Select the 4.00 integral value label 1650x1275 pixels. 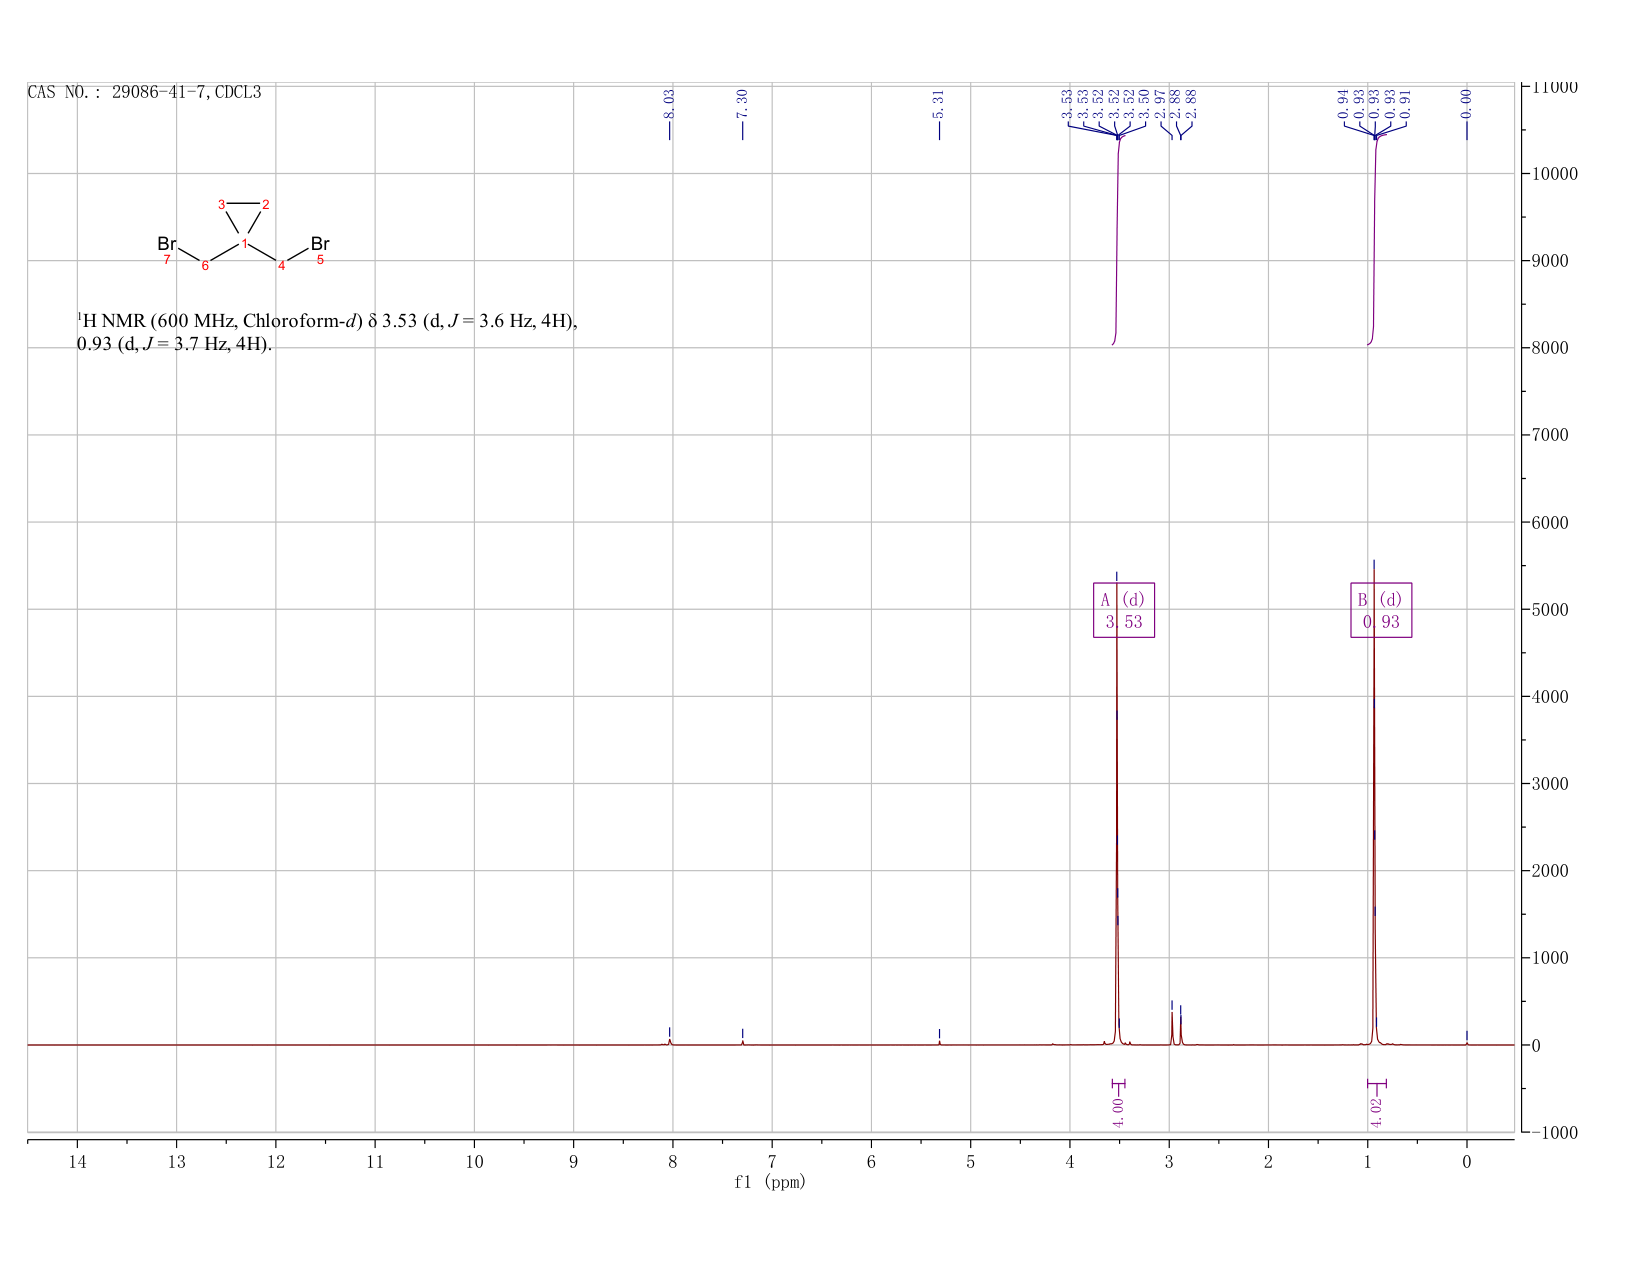pyautogui.click(x=1118, y=1112)
